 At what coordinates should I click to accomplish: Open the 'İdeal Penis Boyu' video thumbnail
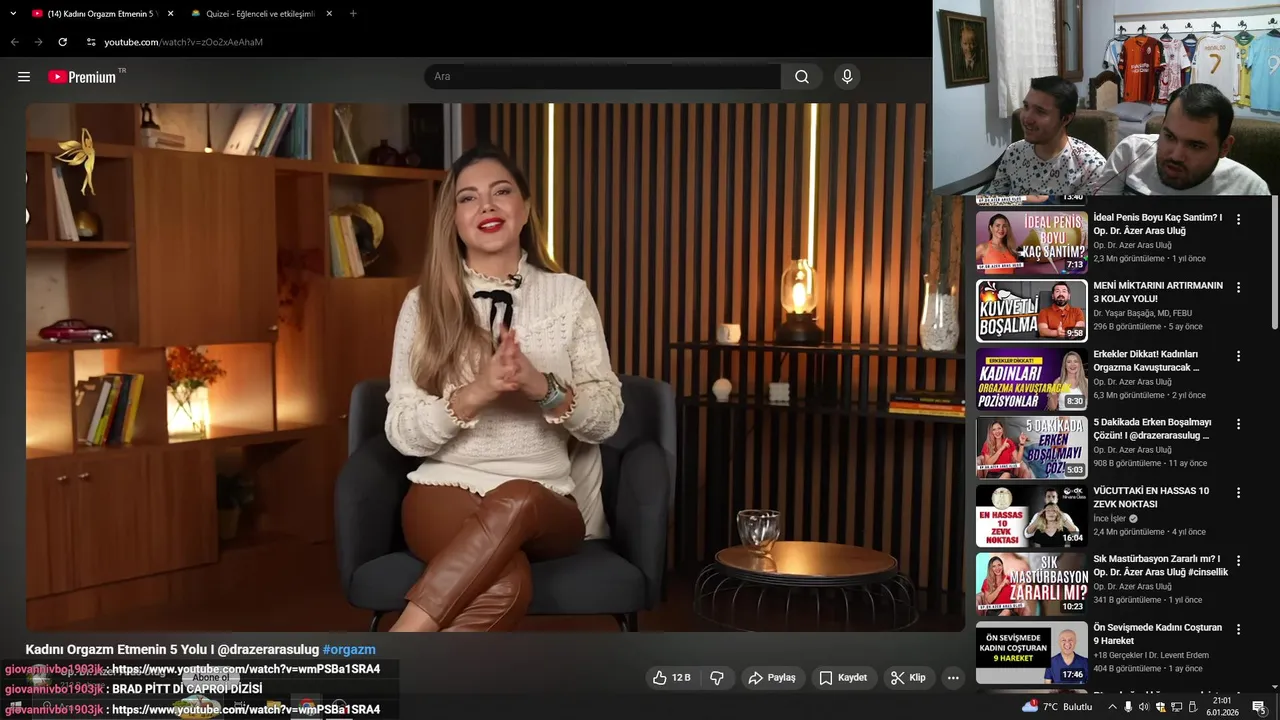point(1031,242)
